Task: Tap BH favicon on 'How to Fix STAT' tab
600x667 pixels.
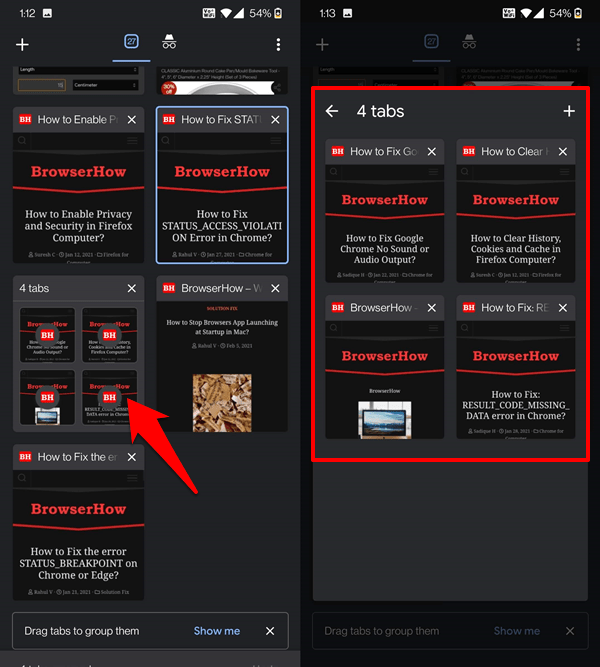Action: tap(169, 120)
